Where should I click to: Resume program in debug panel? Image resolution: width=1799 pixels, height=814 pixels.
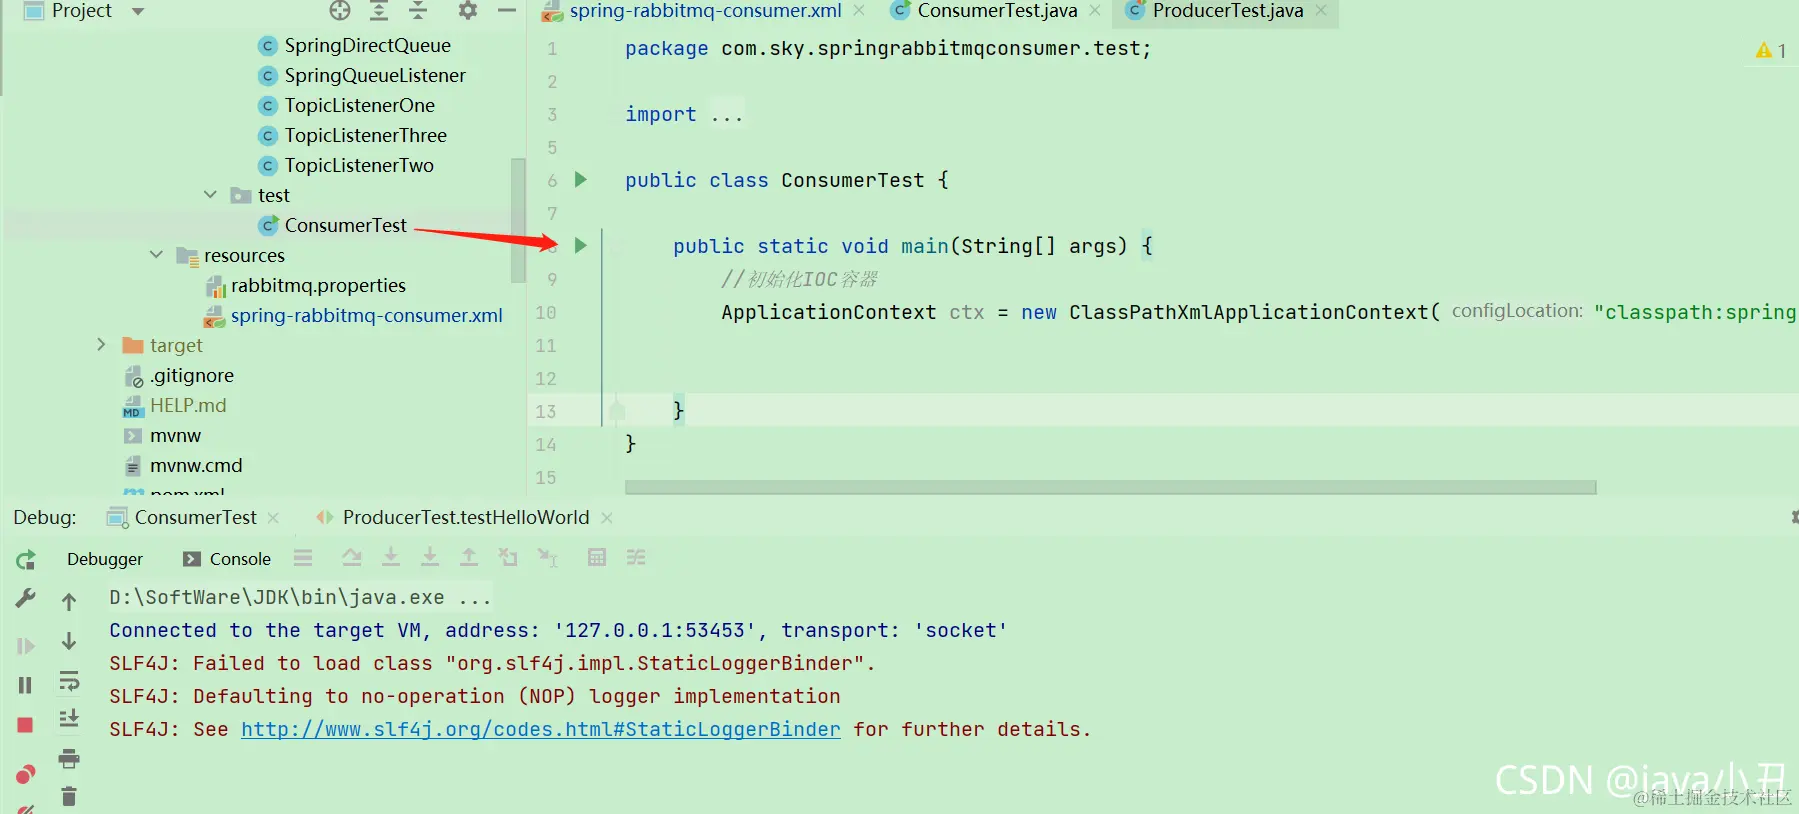coord(26,646)
